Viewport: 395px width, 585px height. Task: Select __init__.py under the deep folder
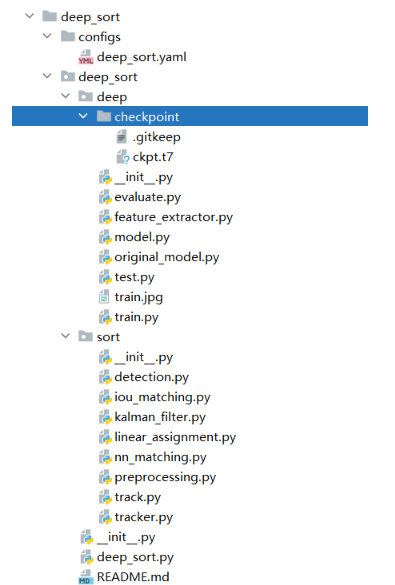pyautogui.click(x=144, y=177)
